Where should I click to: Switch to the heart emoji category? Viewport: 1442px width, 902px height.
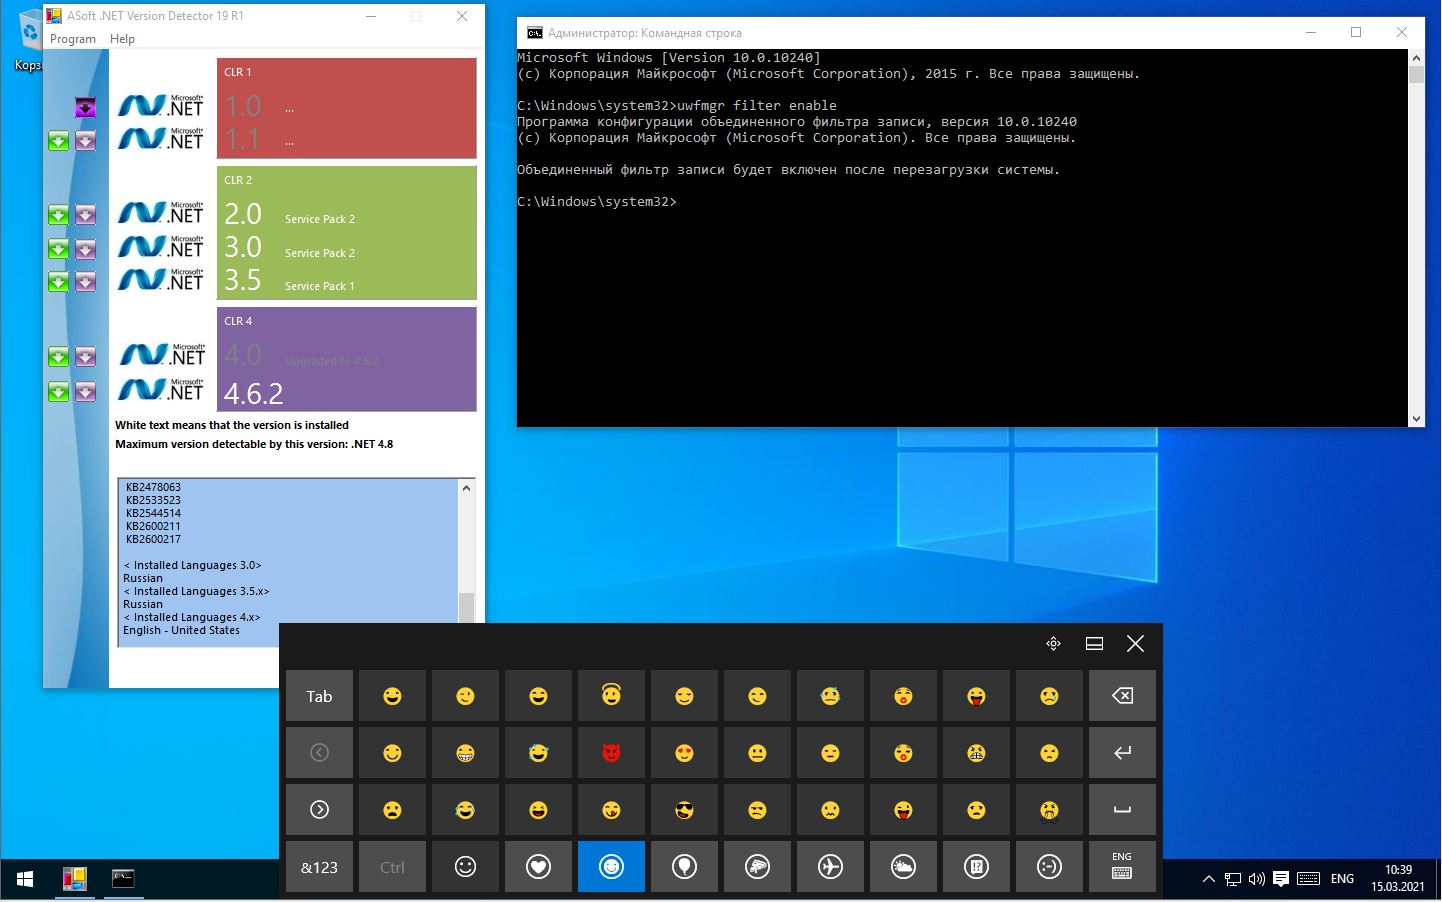click(538, 867)
